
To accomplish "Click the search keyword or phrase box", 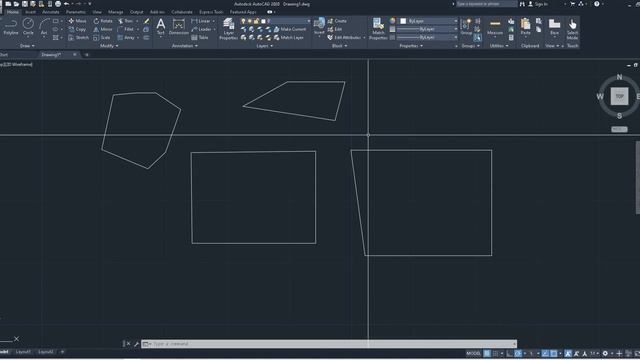I will pos(487,4).
